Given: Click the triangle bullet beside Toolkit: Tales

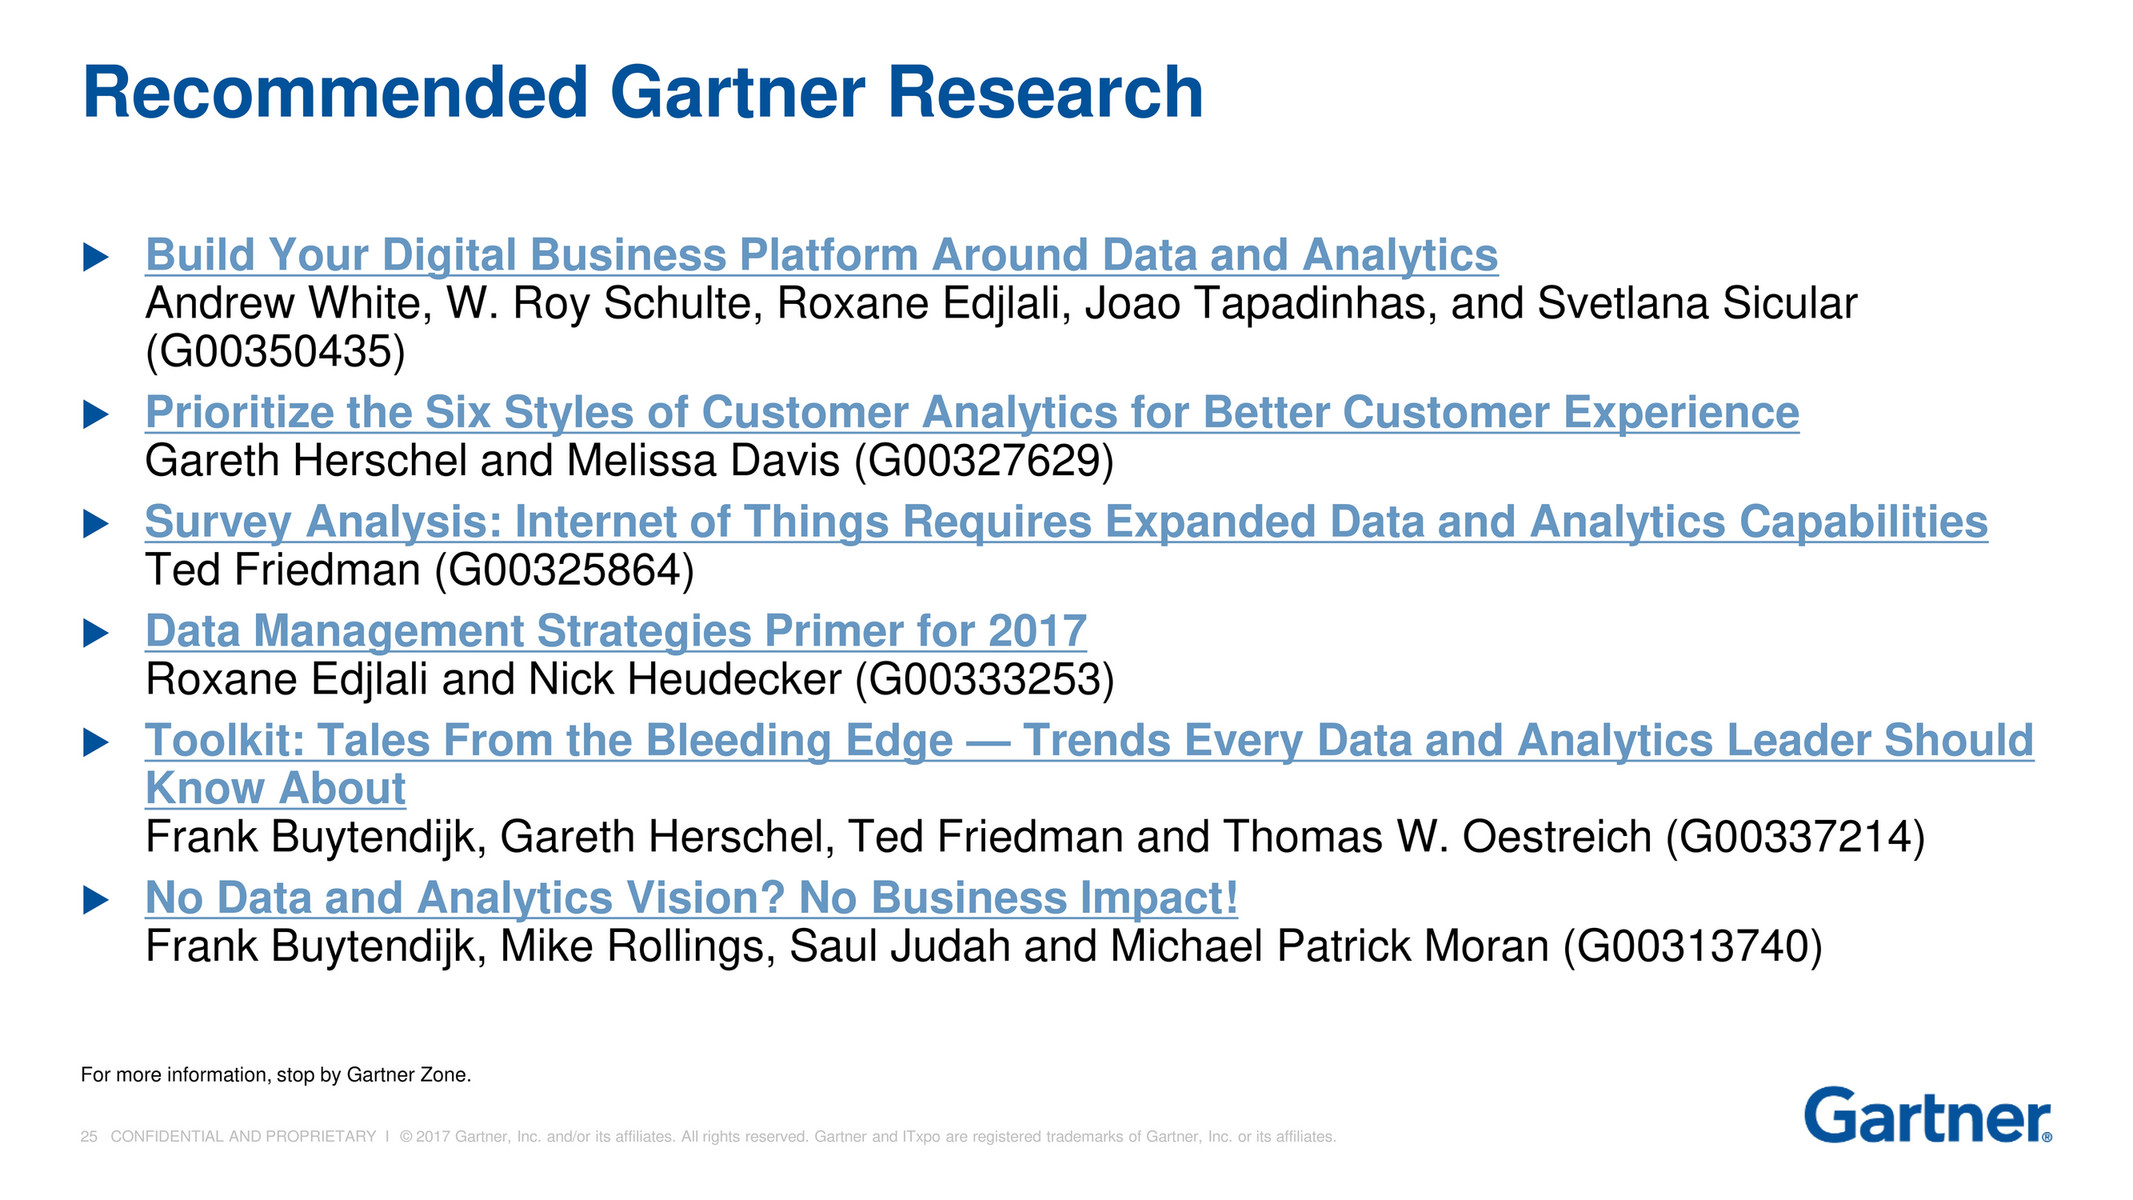Looking at the screenshot, I should point(95,742).
